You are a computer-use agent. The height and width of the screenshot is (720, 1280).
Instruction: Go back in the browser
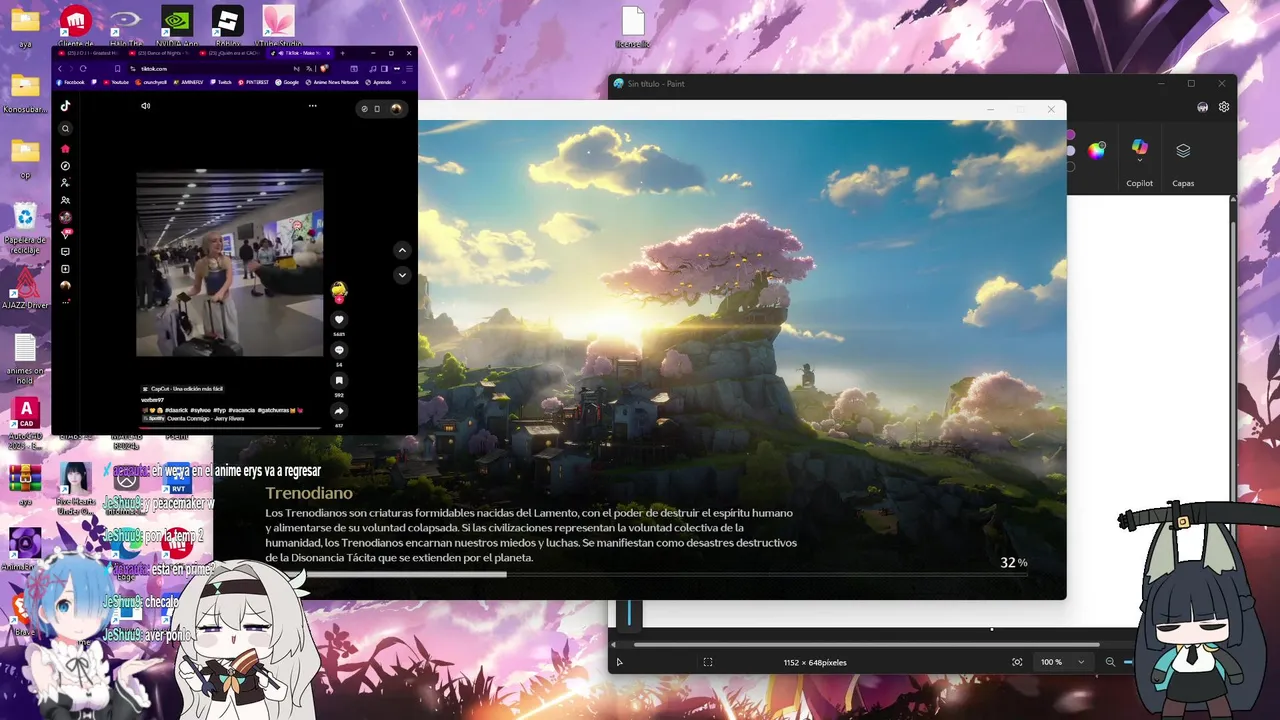point(59,69)
